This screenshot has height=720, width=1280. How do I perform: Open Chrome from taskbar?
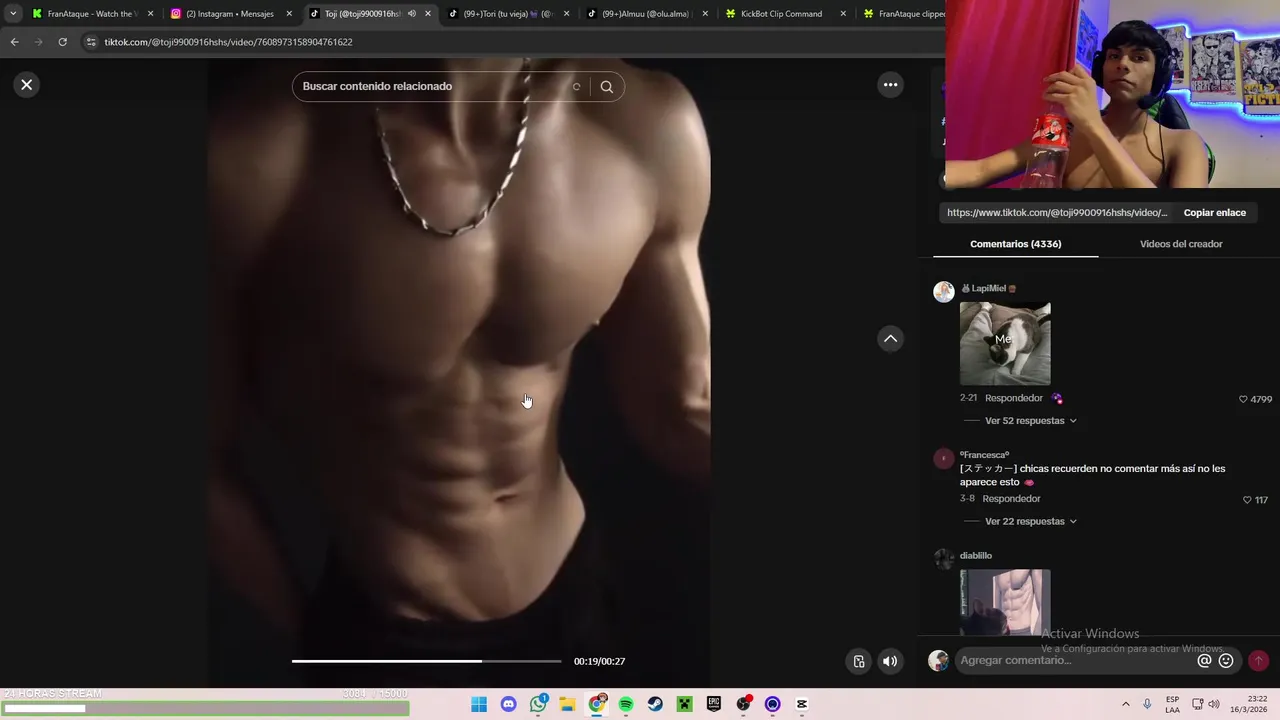click(597, 704)
